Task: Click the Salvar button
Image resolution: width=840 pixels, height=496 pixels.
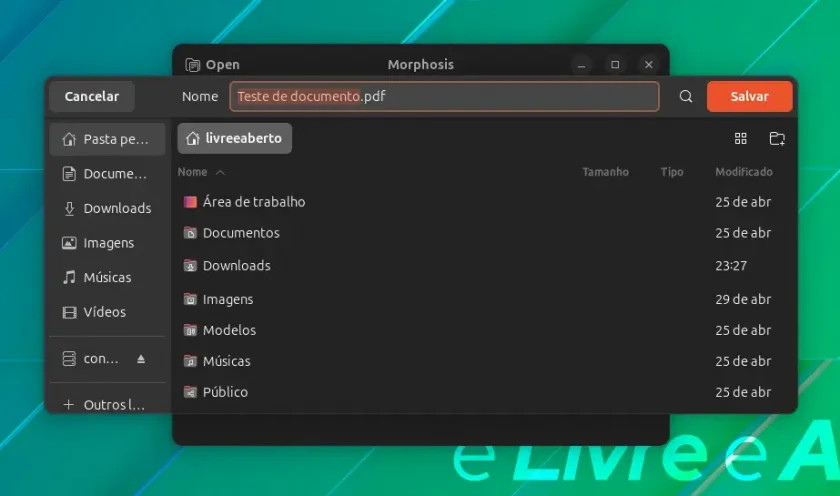Action: [x=749, y=96]
